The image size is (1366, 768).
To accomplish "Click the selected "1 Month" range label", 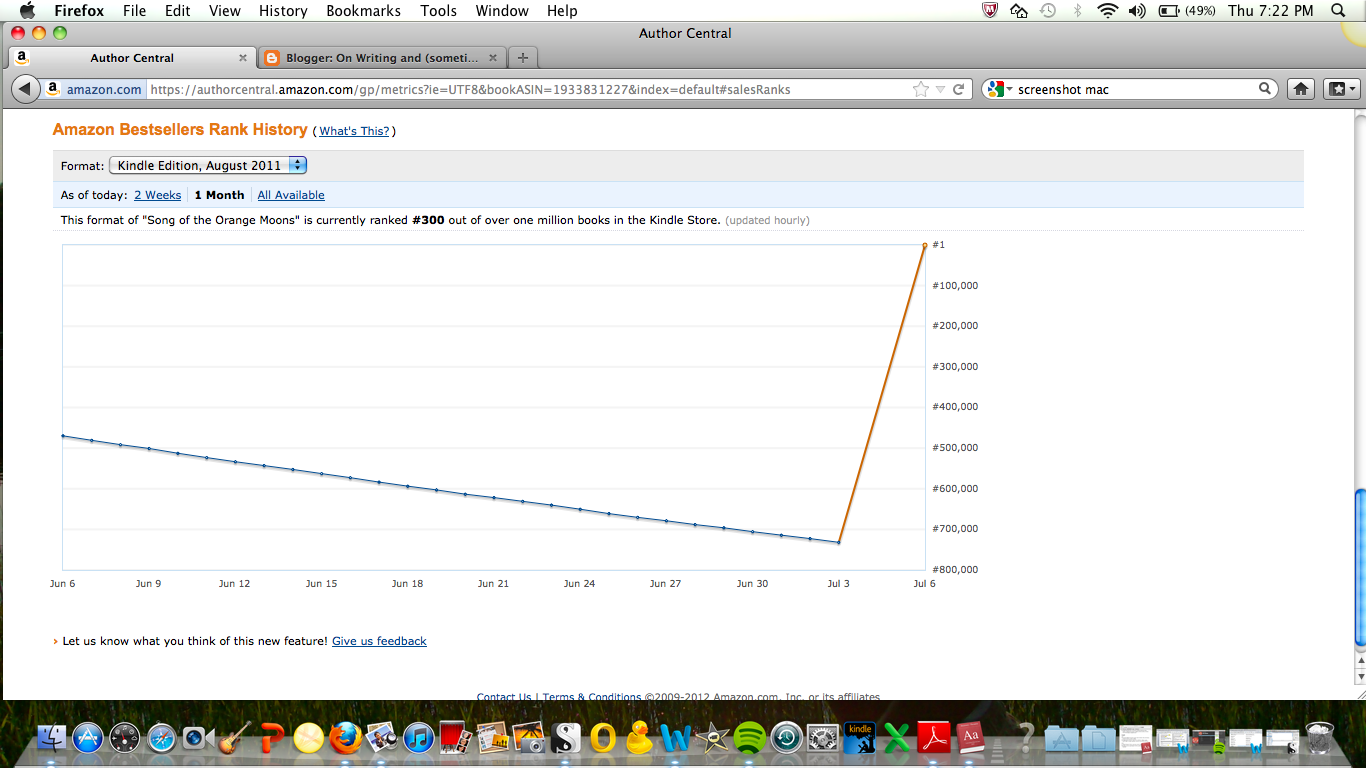I will pyautogui.click(x=219, y=195).
